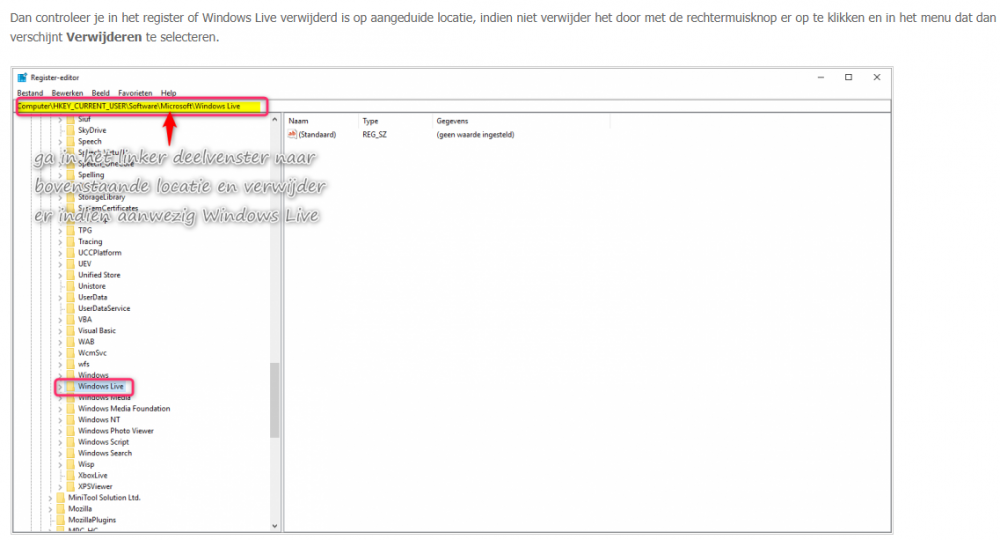Click the folder icon next to Windows NT

point(71,420)
